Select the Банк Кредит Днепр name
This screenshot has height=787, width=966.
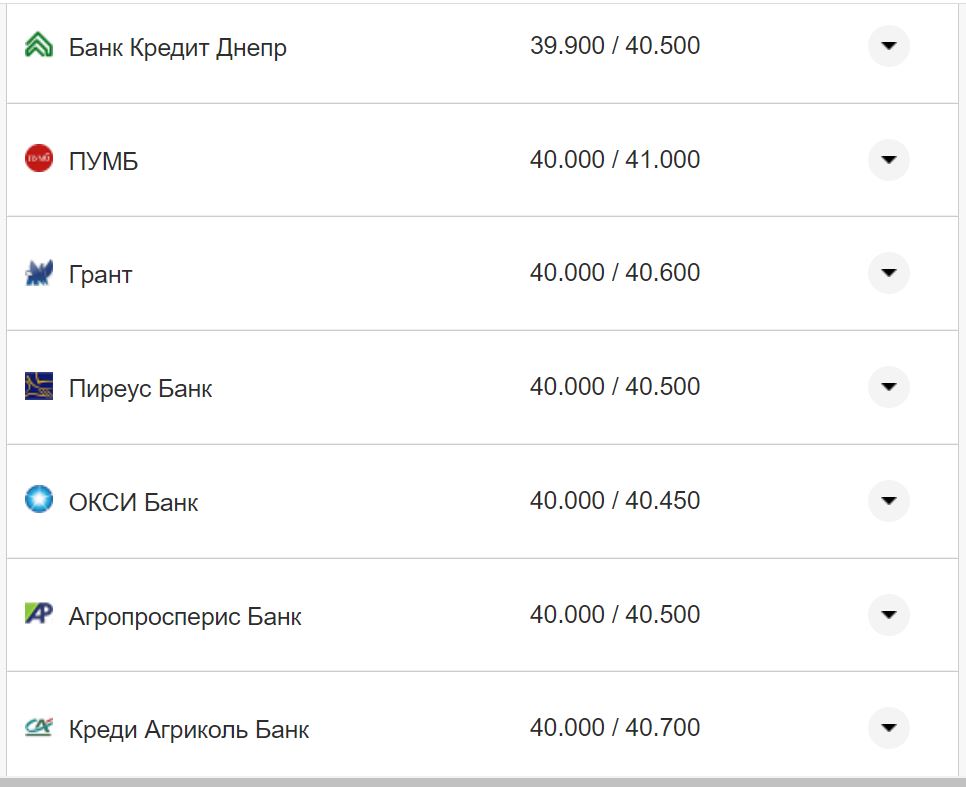(x=177, y=47)
